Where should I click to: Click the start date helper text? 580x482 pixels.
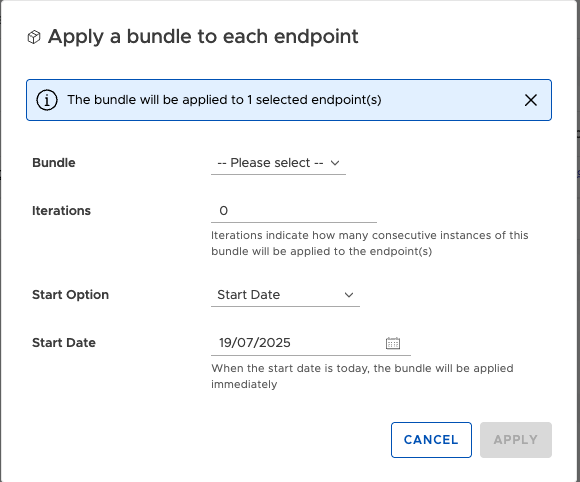[362, 376]
